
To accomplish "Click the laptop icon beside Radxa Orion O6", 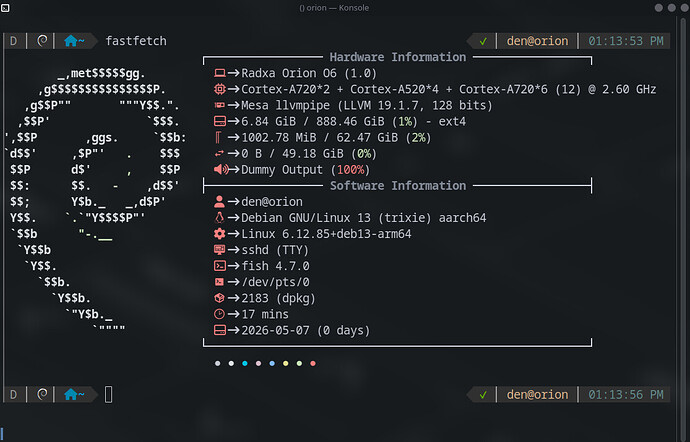I will click(x=220, y=73).
